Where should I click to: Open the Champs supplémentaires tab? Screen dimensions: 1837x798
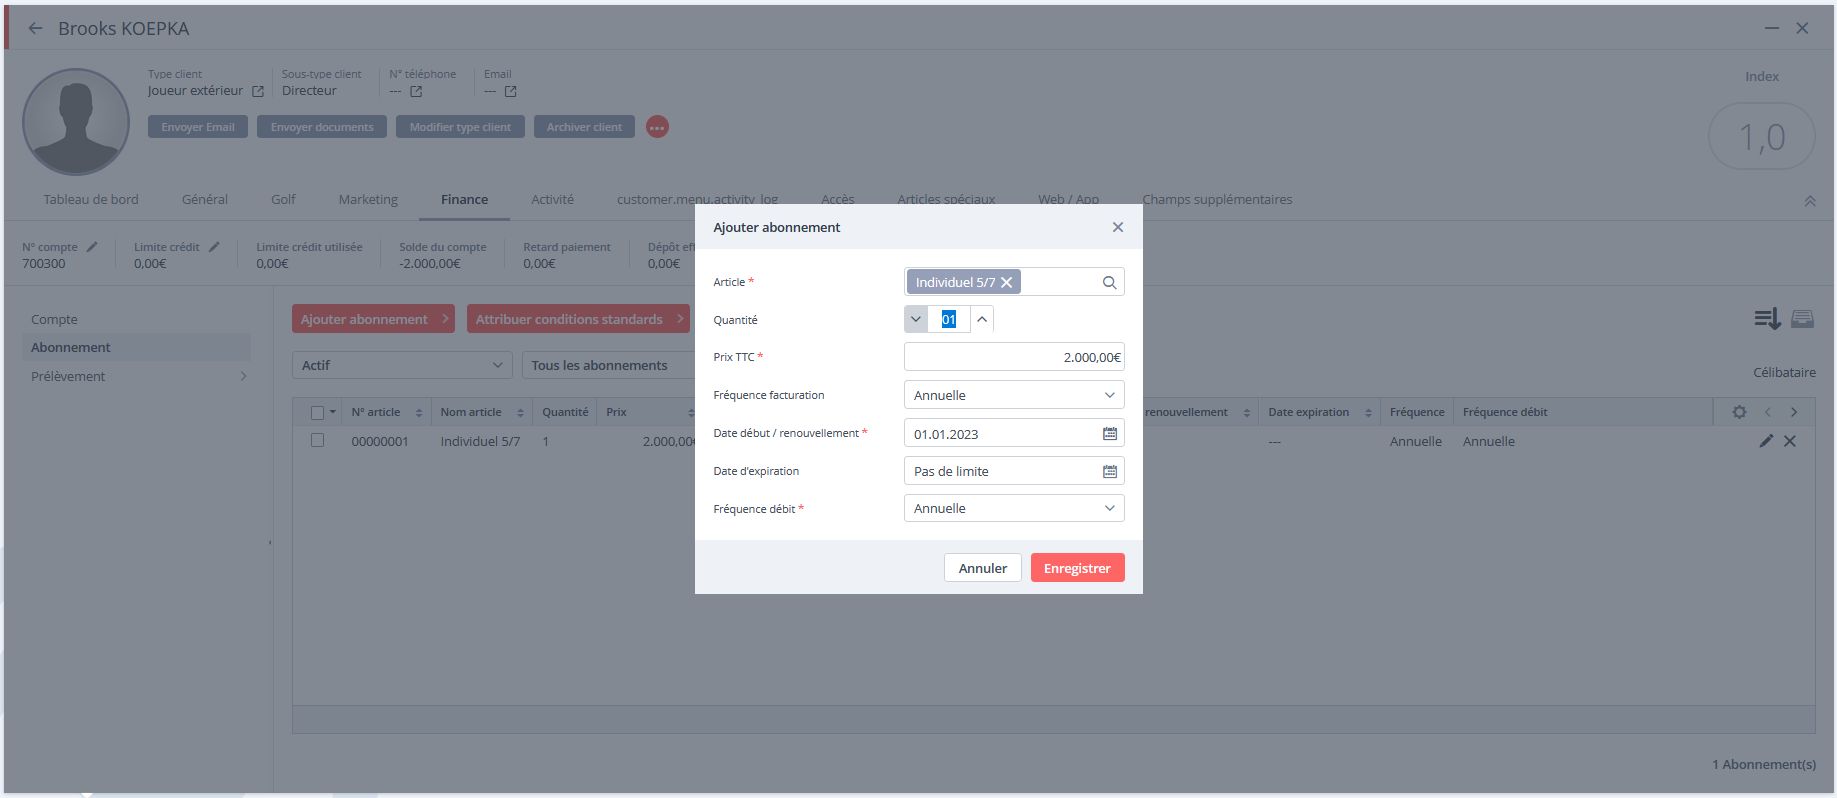coord(1217,199)
